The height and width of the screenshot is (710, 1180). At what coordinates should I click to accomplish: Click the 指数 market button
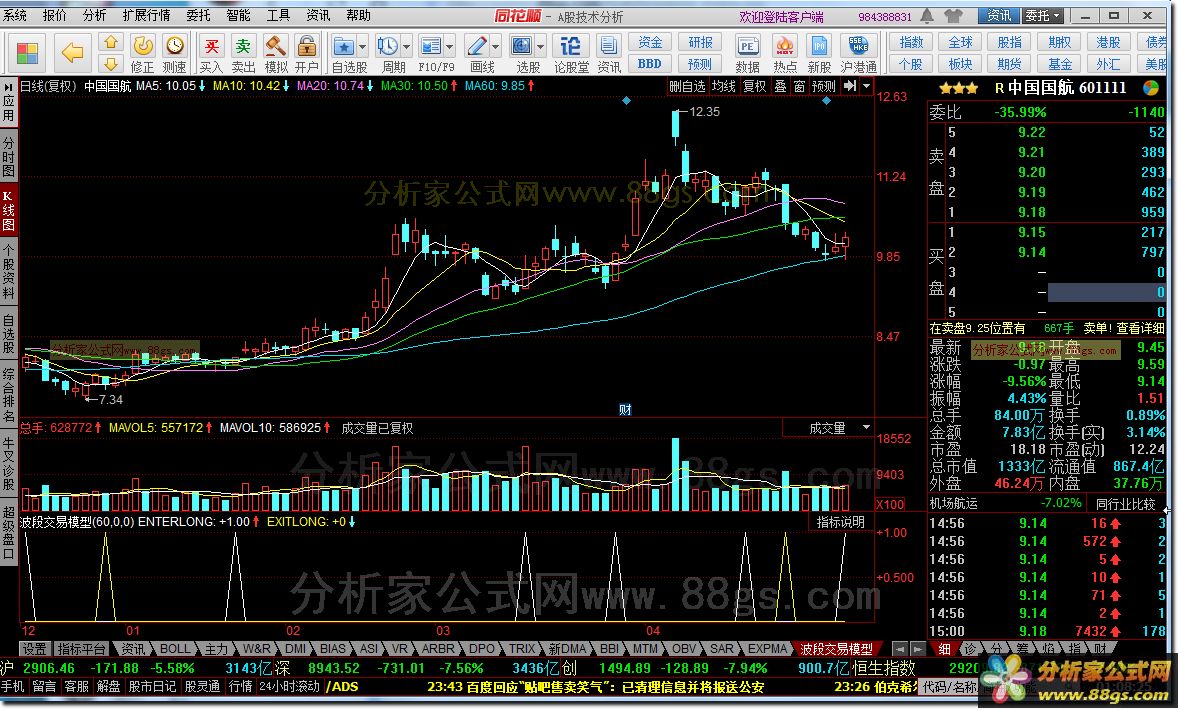click(911, 42)
